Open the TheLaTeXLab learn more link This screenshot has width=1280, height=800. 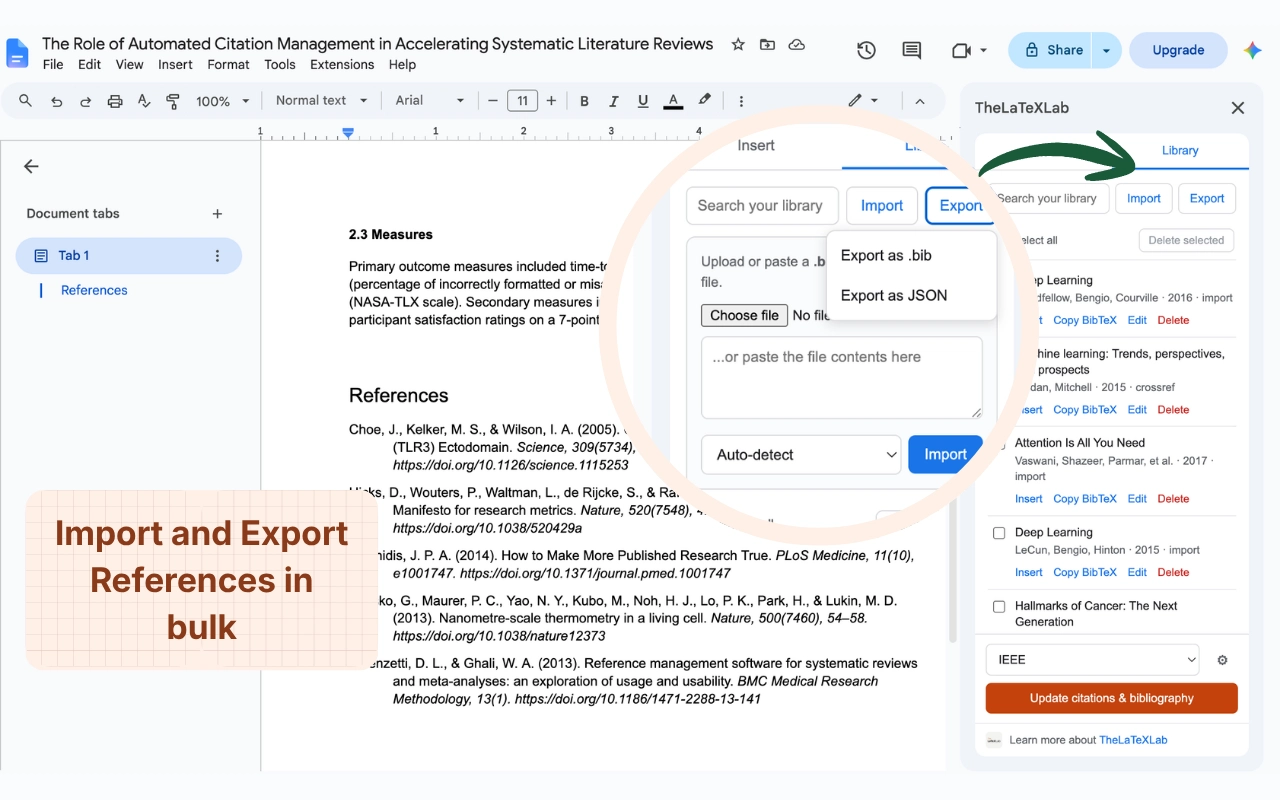tap(1133, 740)
